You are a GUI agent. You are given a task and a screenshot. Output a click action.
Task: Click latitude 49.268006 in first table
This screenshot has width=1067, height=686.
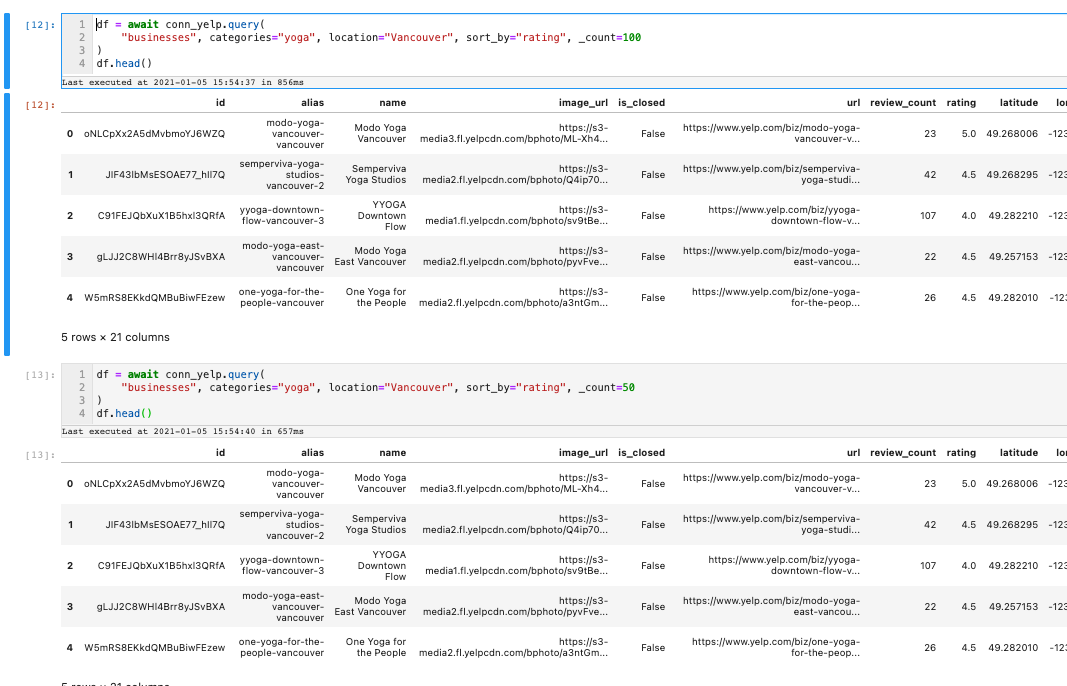tap(1012, 134)
